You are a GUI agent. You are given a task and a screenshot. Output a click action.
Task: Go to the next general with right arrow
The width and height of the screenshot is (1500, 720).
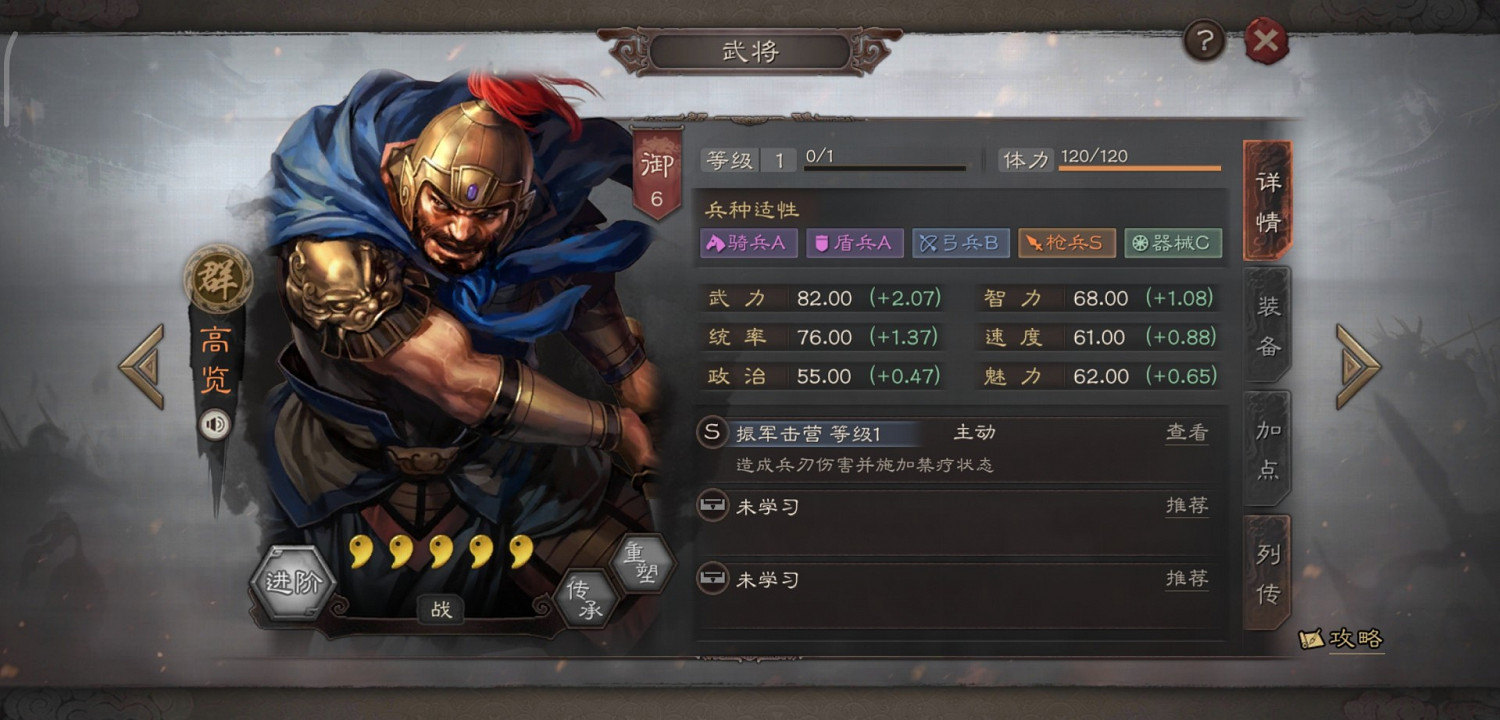pos(1358,366)
